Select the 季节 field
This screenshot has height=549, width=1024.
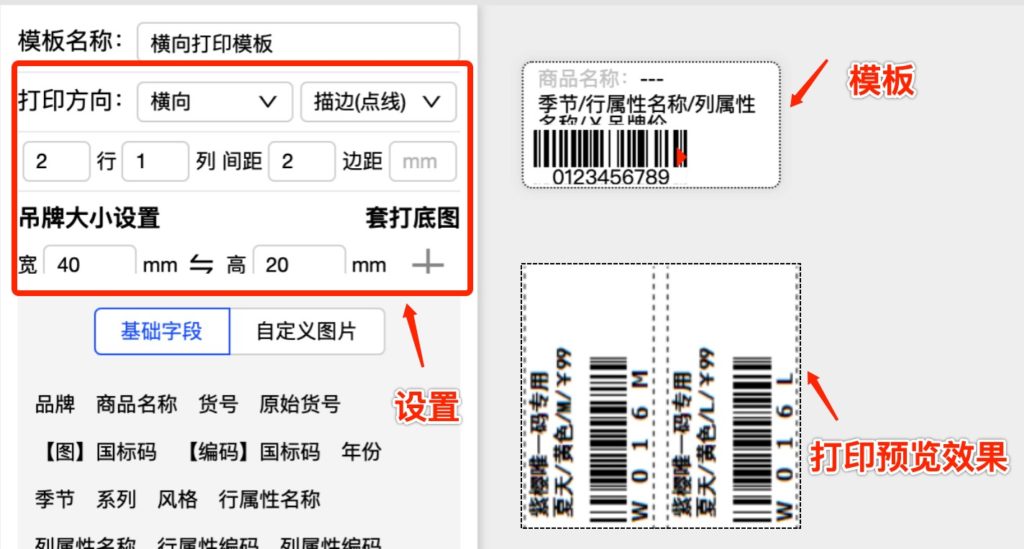[55, 499]
